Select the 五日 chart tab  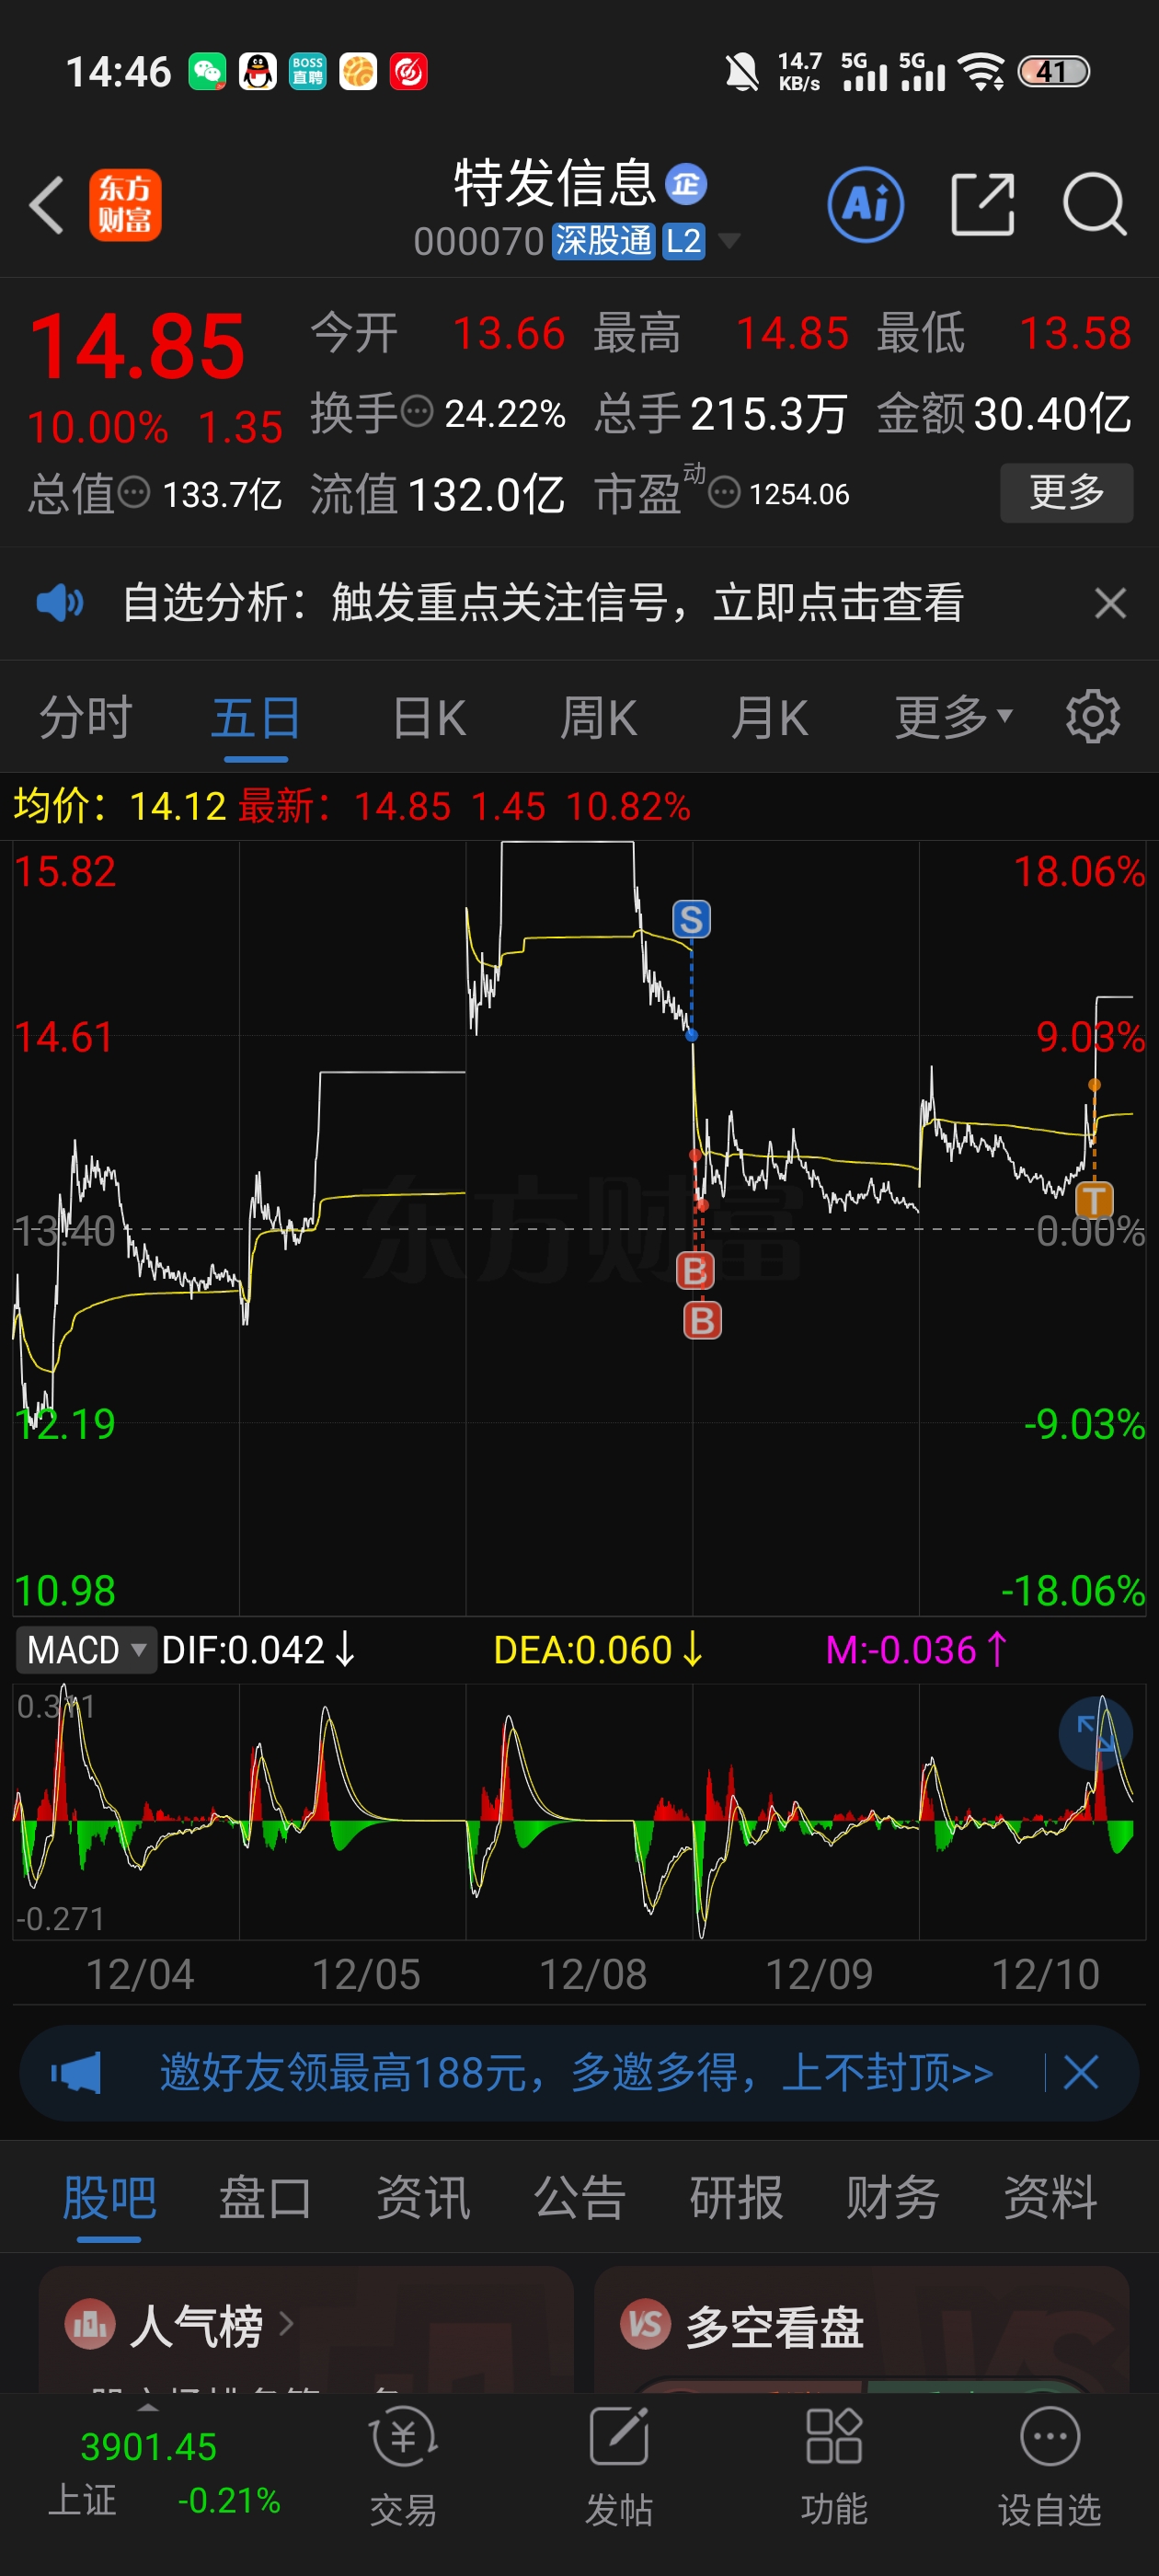click(256, 717)
